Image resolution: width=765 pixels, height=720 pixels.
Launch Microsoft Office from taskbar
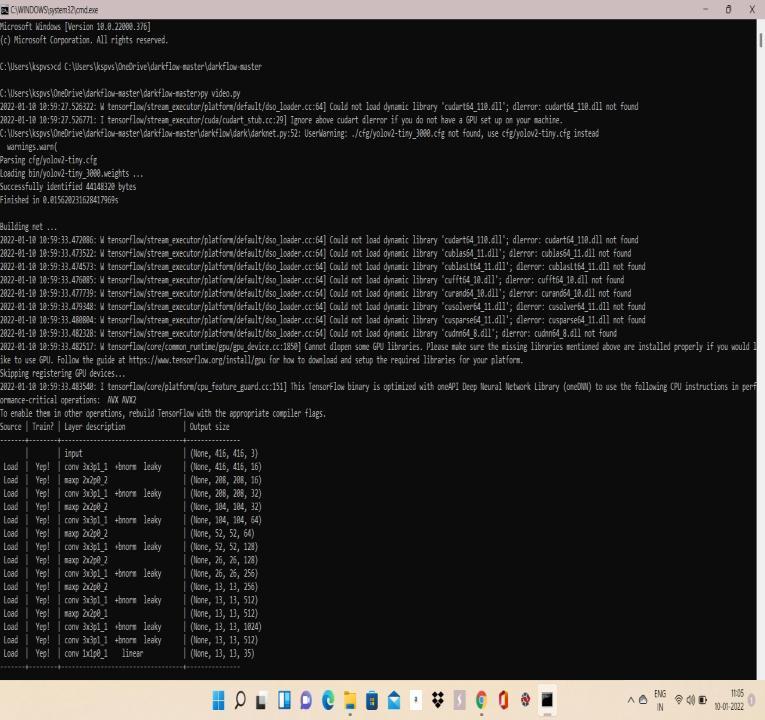[x=503, y=700]
